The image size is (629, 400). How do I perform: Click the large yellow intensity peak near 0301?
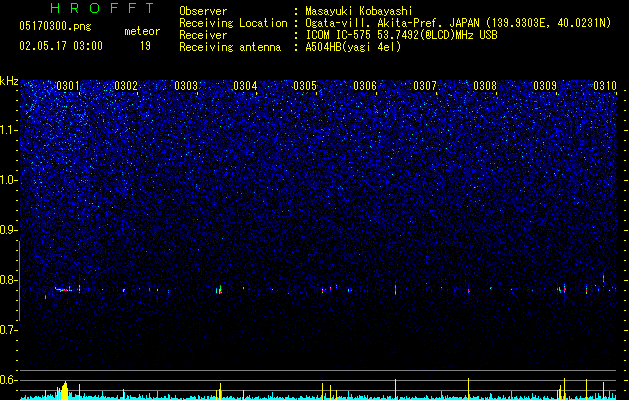[x=65, y=390]
